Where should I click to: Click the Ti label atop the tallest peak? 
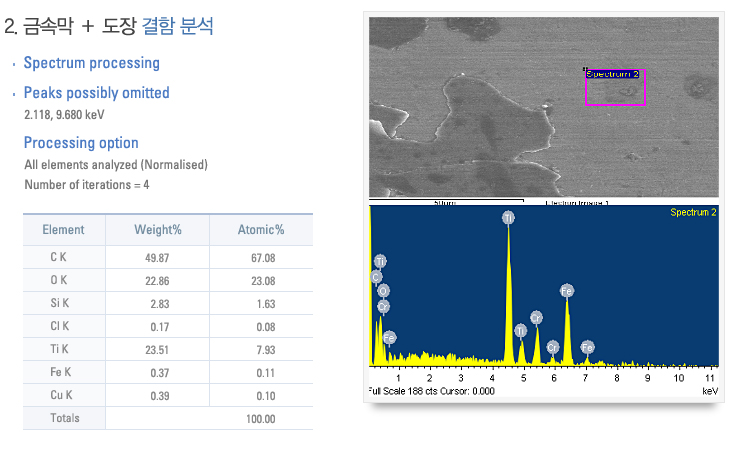pos(508,217)
